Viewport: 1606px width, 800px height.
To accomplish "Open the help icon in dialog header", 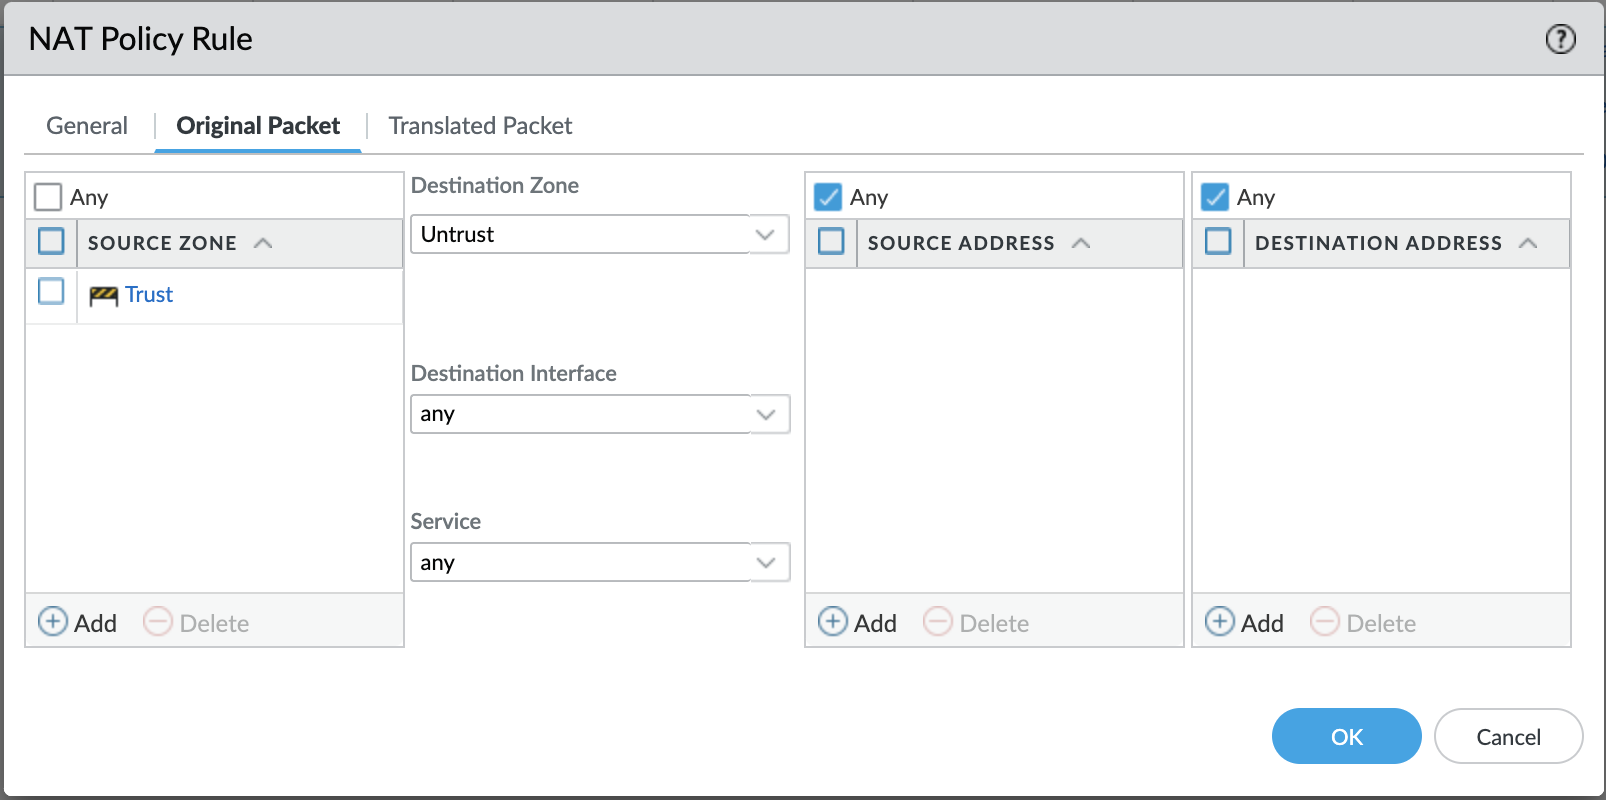I will pyautogui.click(x=1560, y=39).
